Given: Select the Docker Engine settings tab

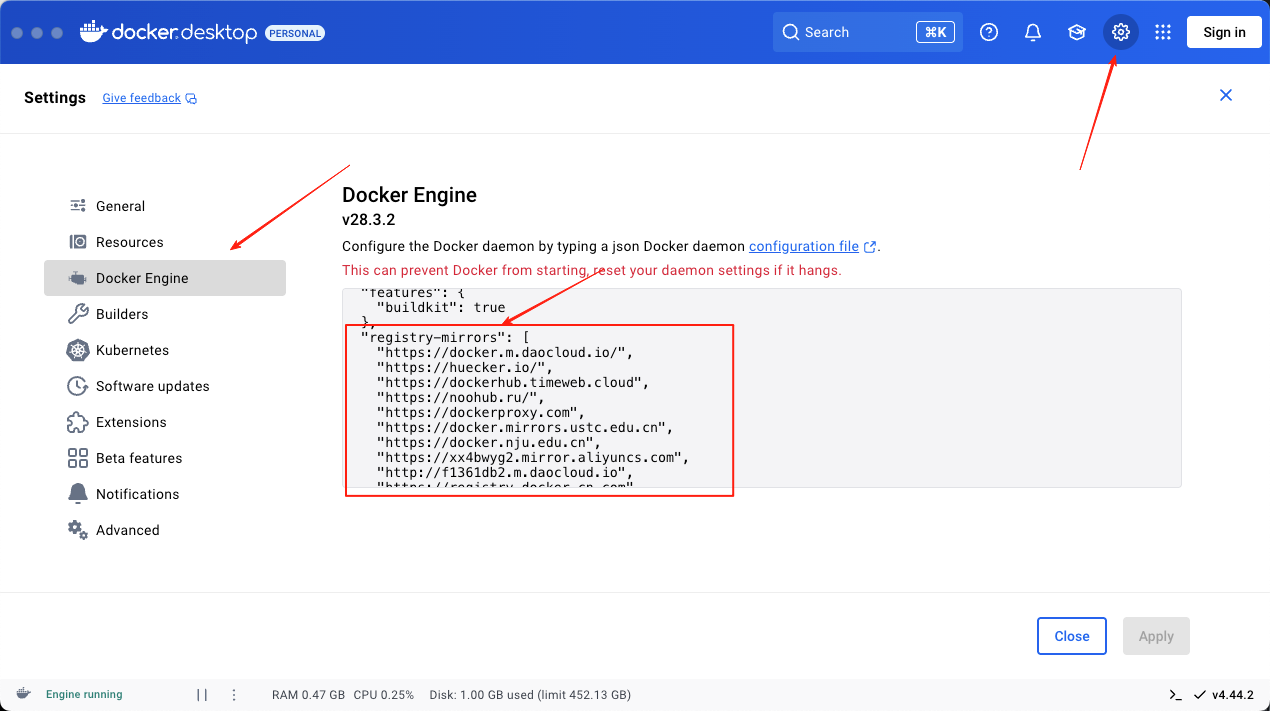Looking at the screenshot, I should [x=165, y=278].
